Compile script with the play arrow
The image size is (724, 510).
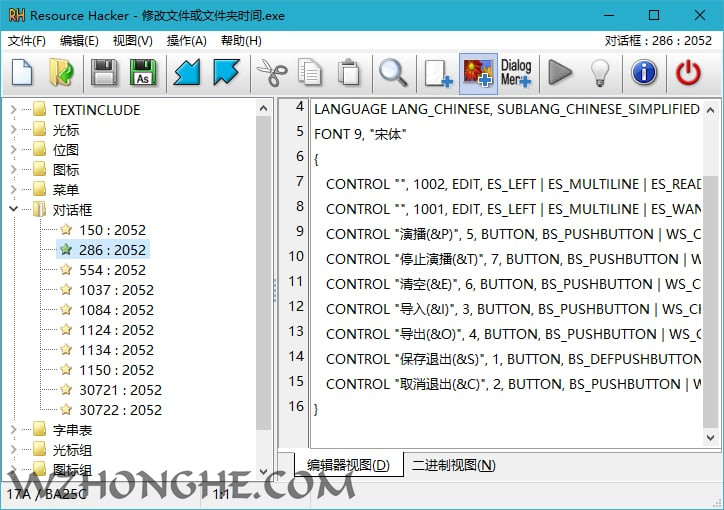click(560, 72)
